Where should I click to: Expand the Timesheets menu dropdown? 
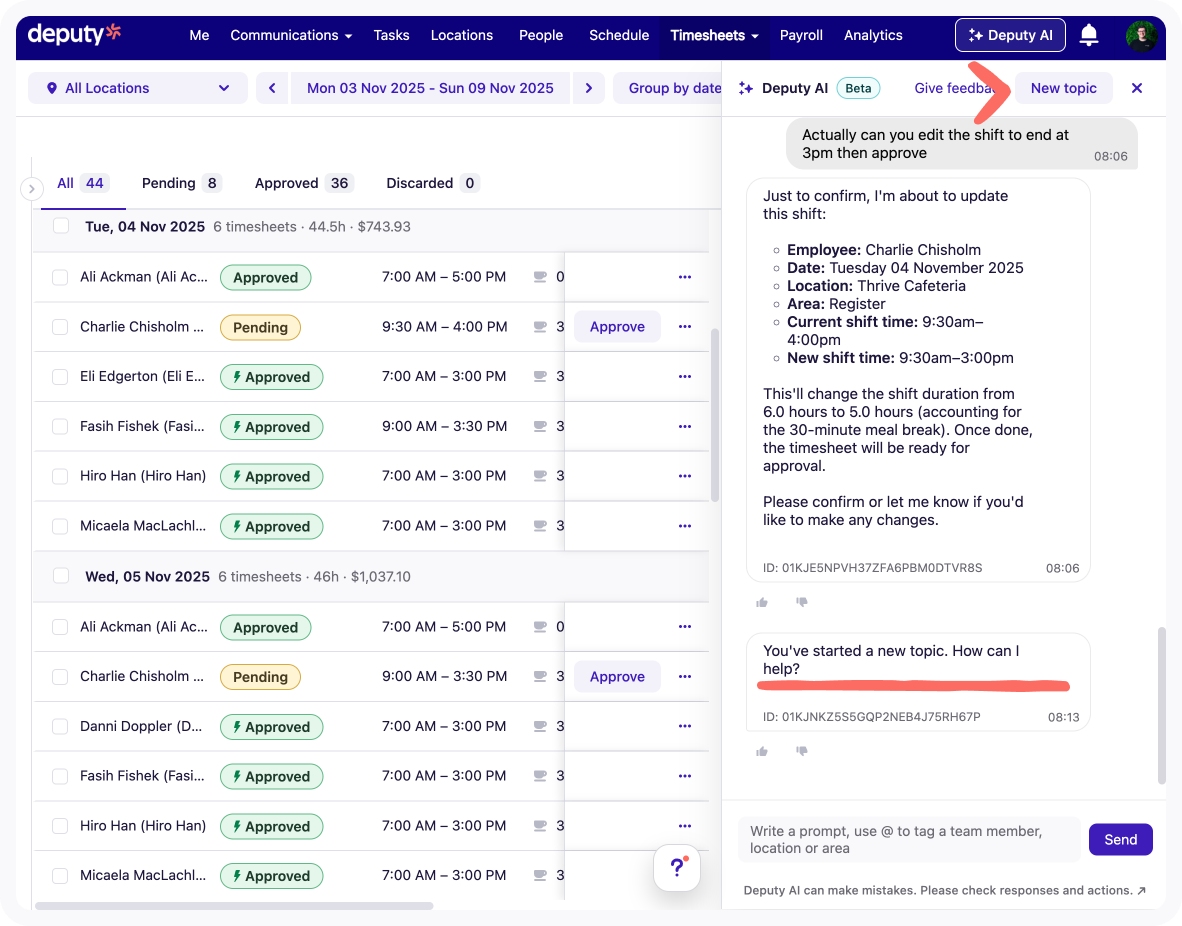714,35
